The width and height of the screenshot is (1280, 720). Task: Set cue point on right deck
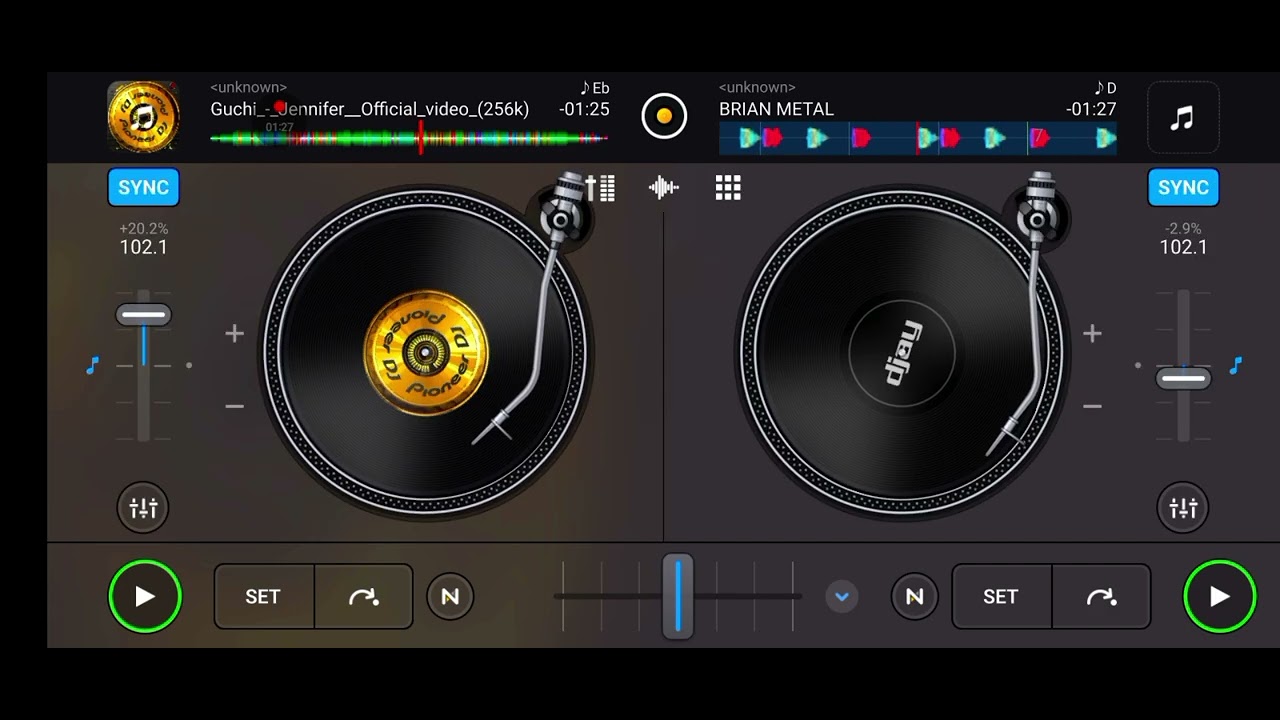(x=1001, y=597)
